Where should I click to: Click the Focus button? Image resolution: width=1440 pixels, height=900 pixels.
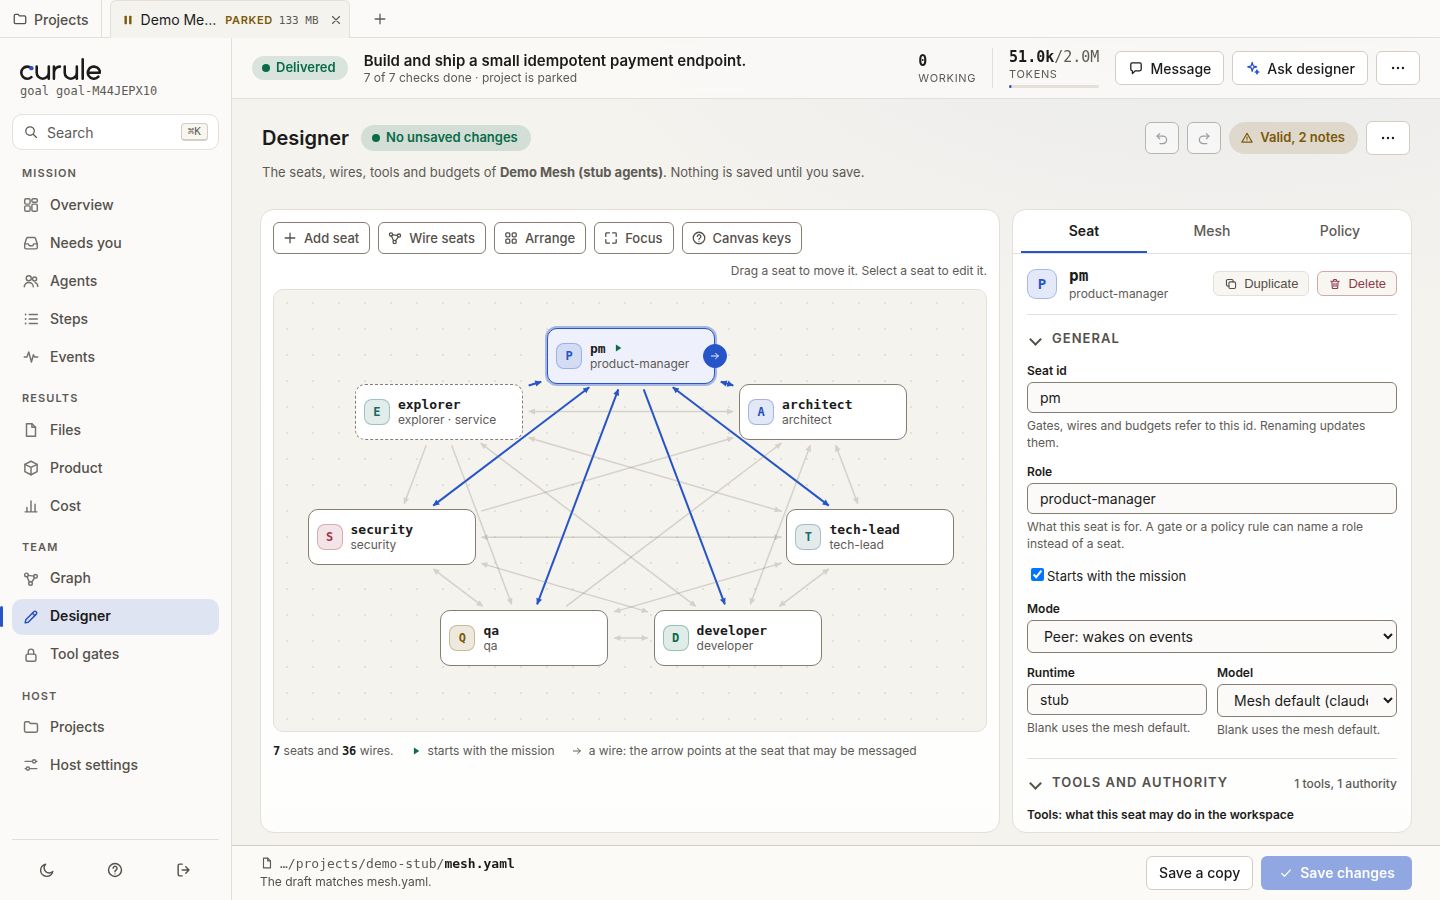(634, 238)
